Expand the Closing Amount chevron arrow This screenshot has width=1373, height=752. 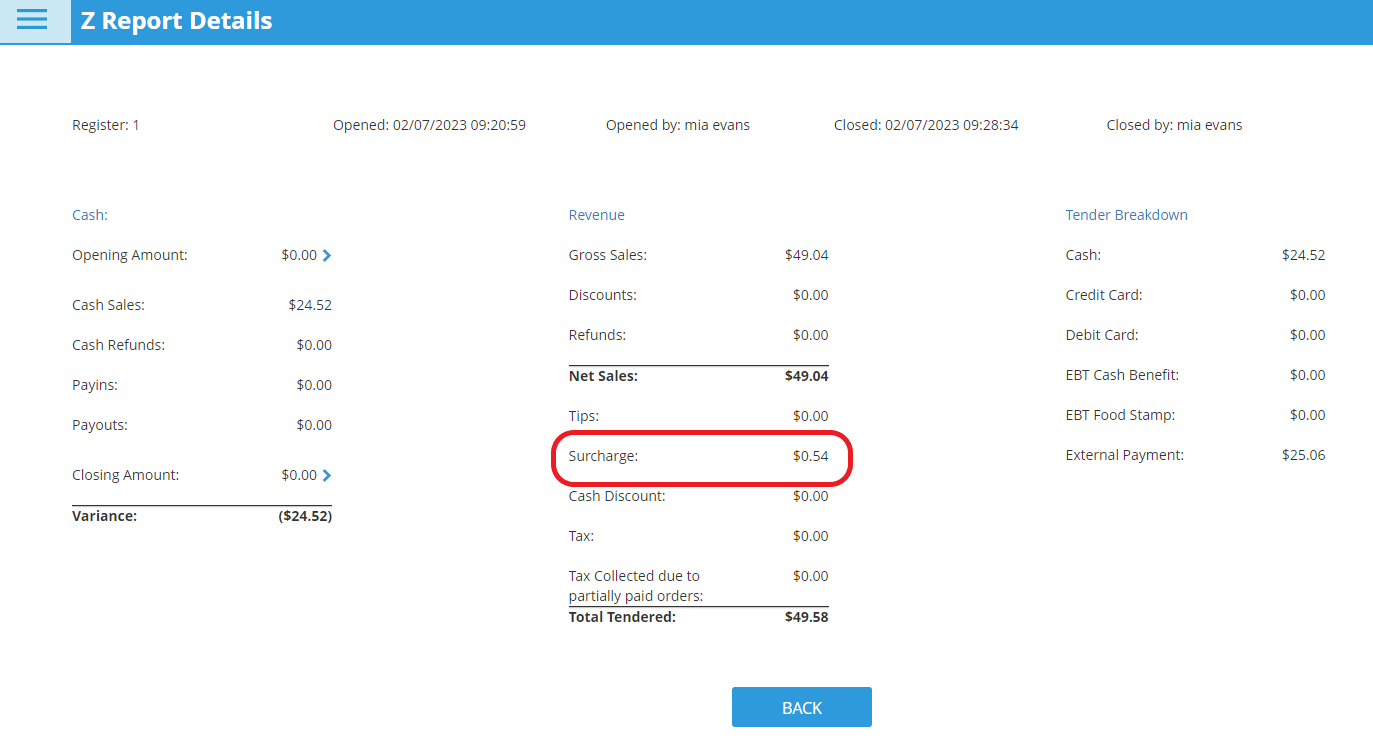(327, 475)
